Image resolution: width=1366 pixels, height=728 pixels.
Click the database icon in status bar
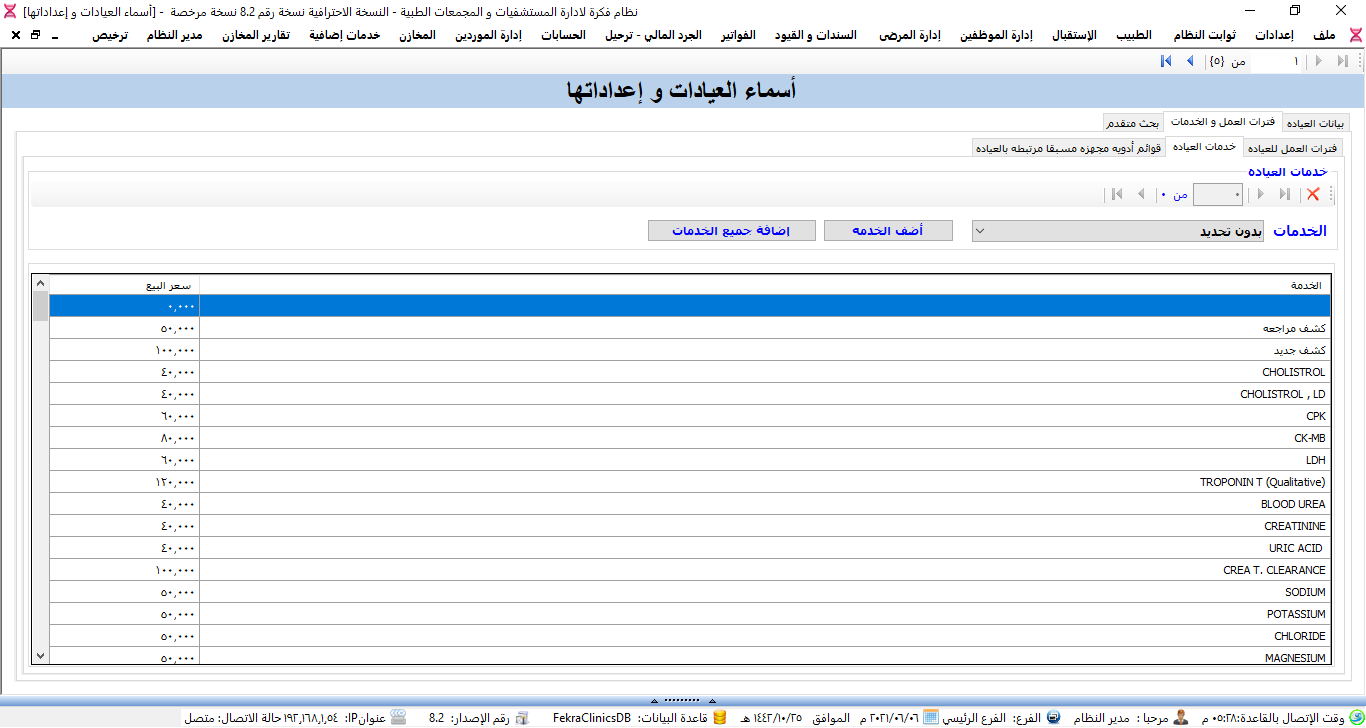coord(719,718)
